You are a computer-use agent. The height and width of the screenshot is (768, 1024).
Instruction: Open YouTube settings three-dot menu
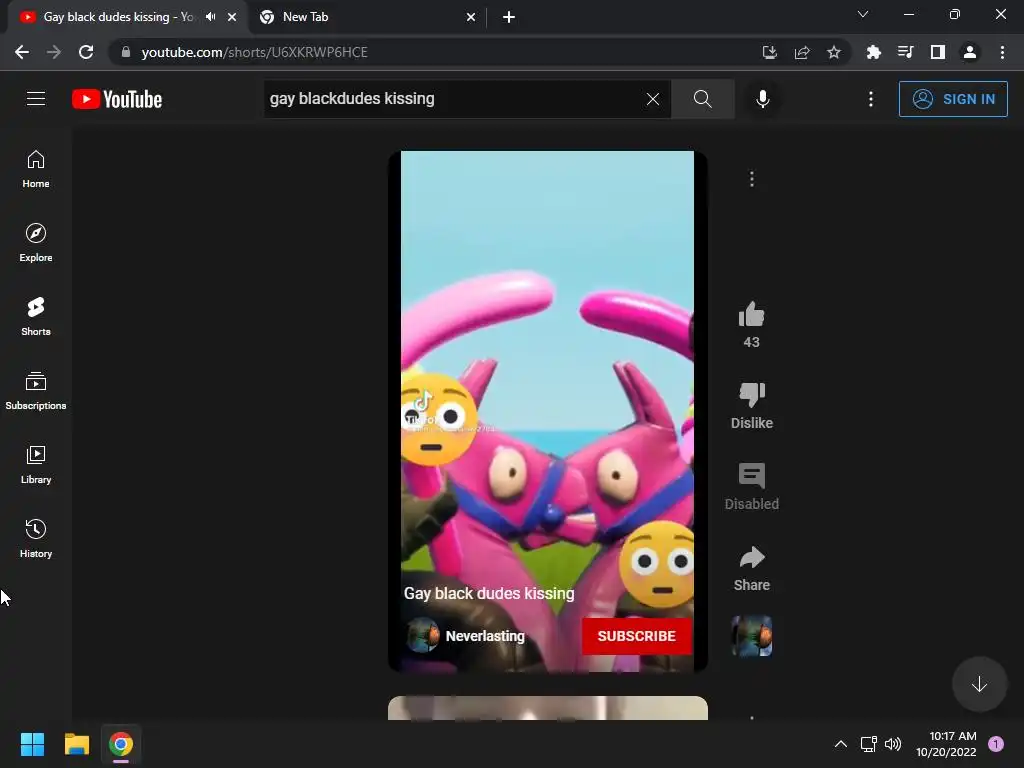871,99
